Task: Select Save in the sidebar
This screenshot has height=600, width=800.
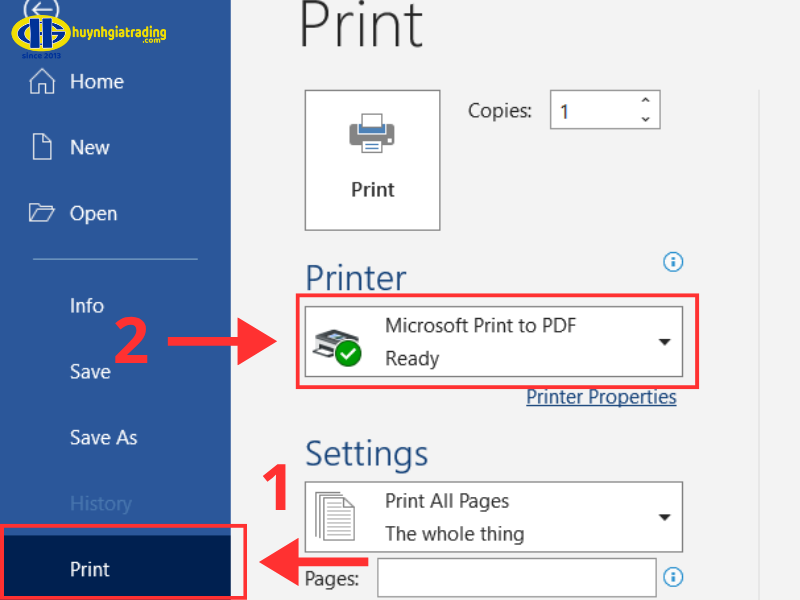Action: click(x=90, y=372)
